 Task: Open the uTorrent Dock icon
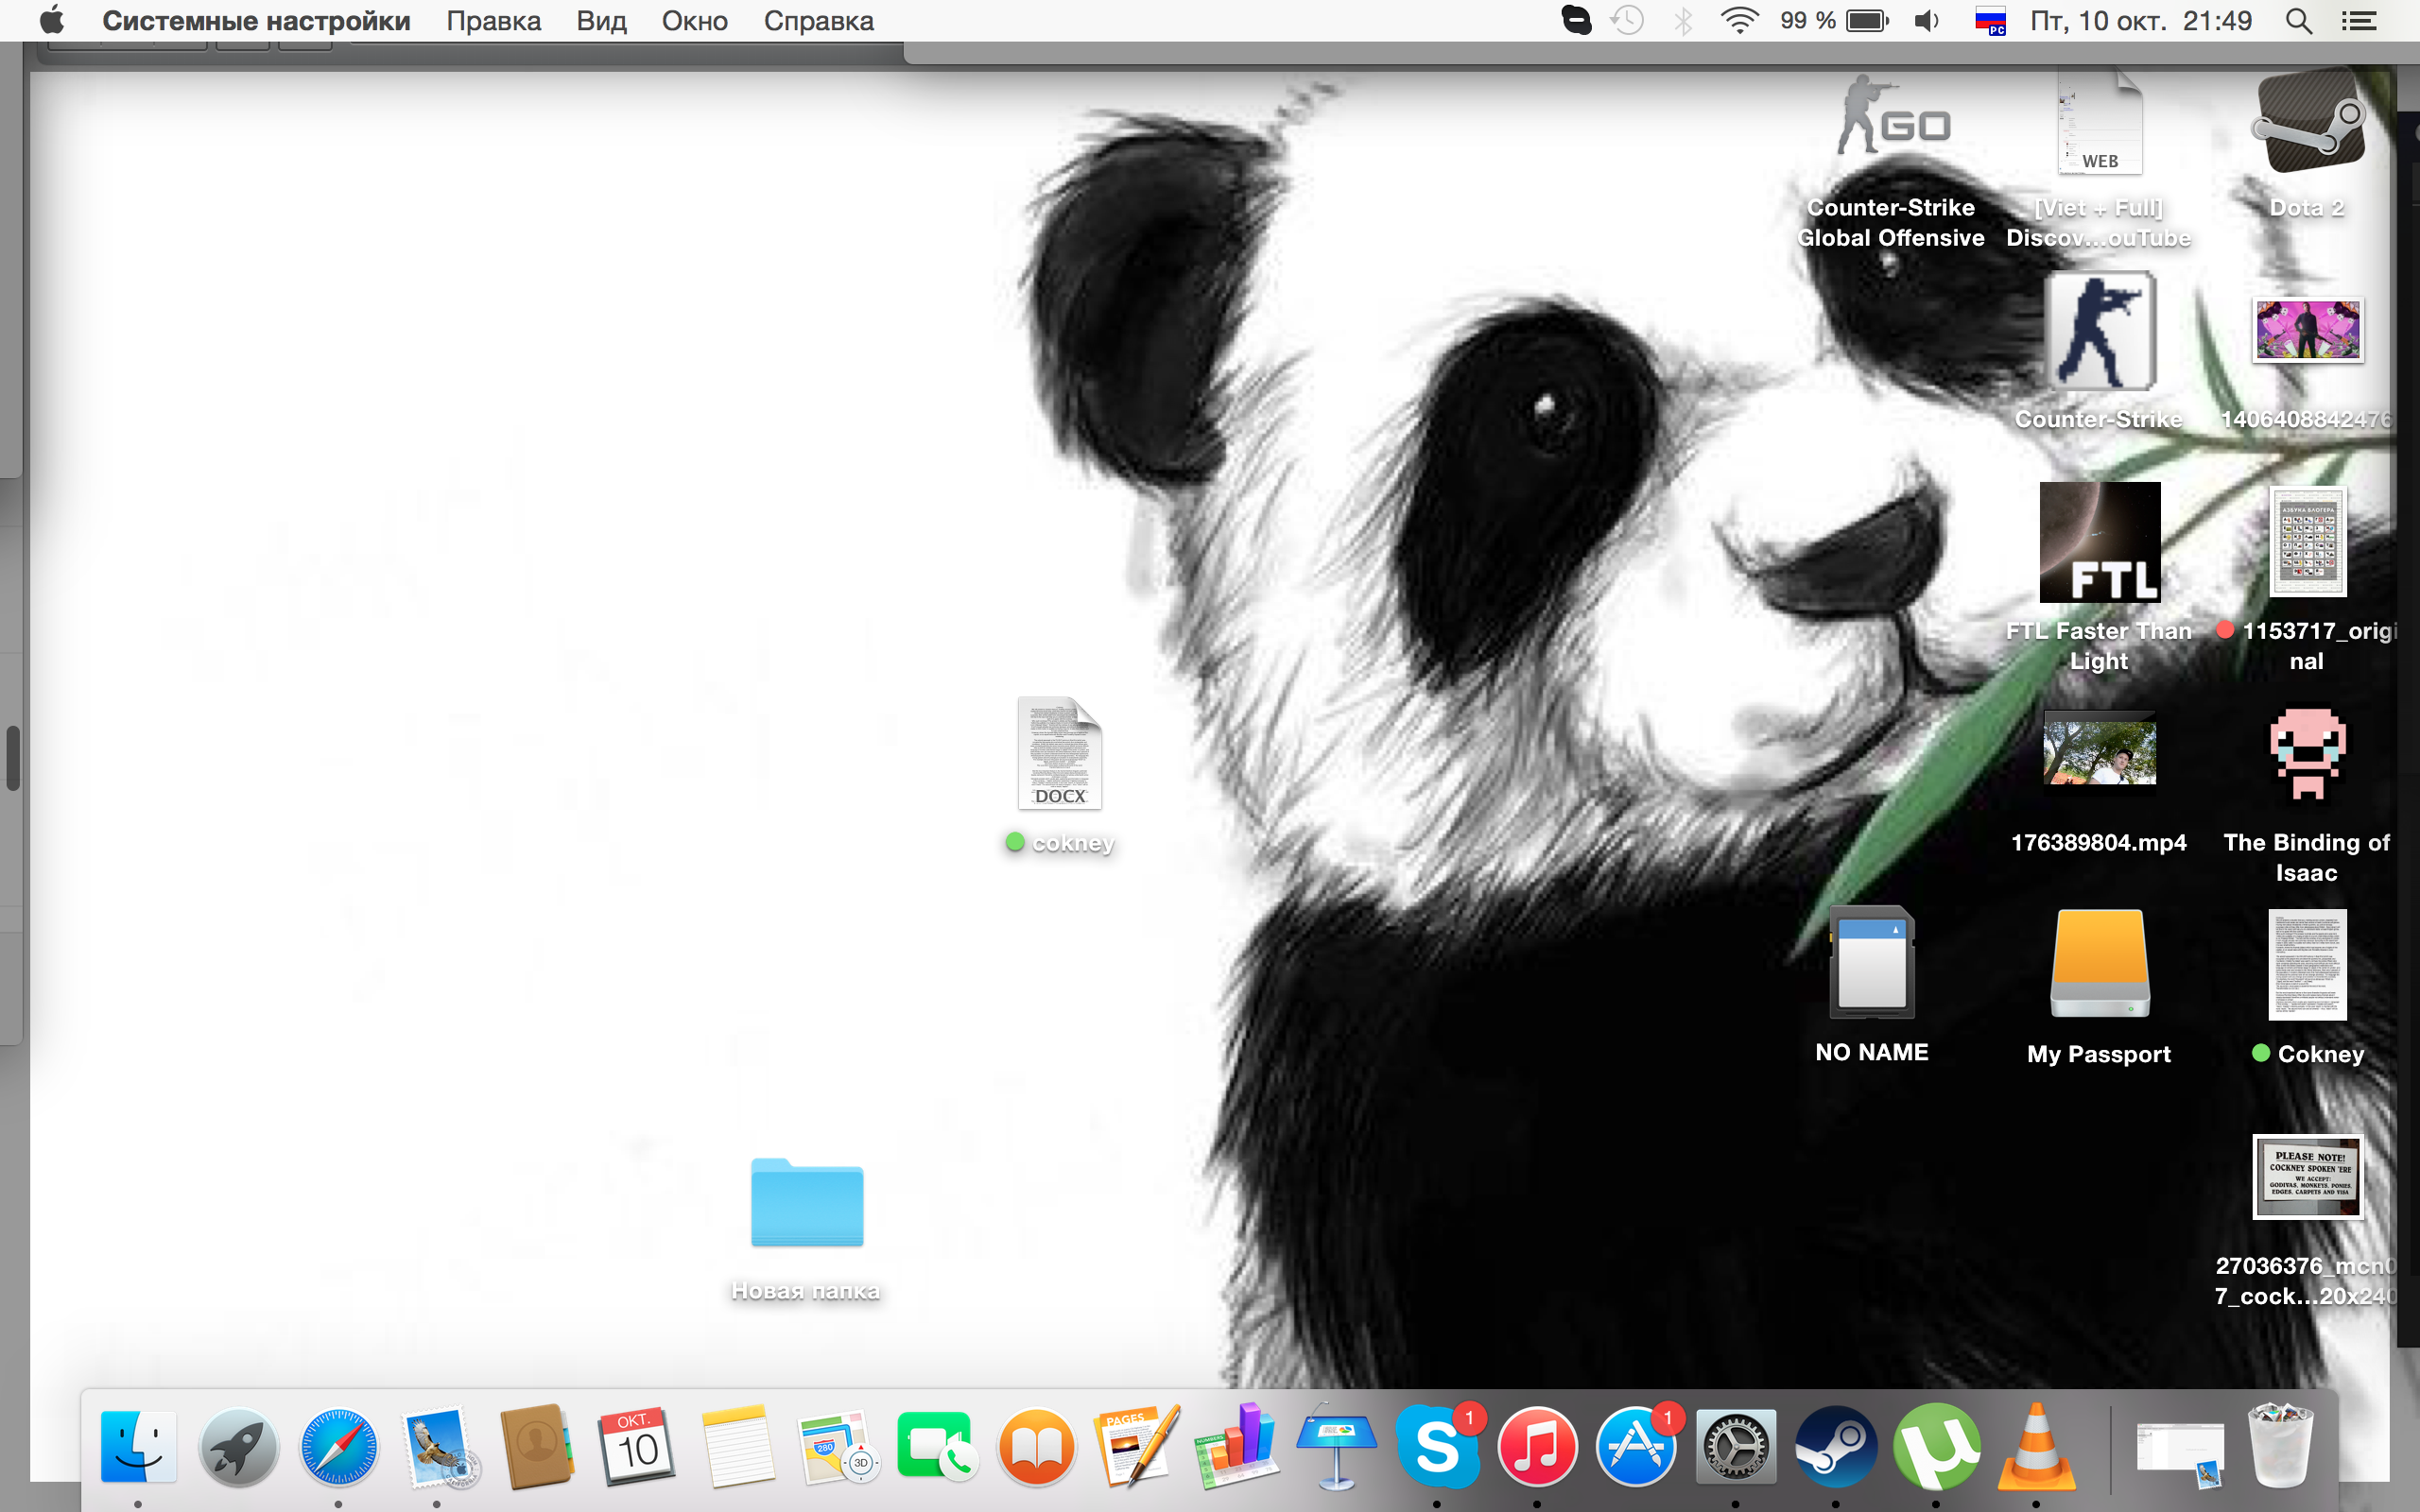pos(1935,1447)
